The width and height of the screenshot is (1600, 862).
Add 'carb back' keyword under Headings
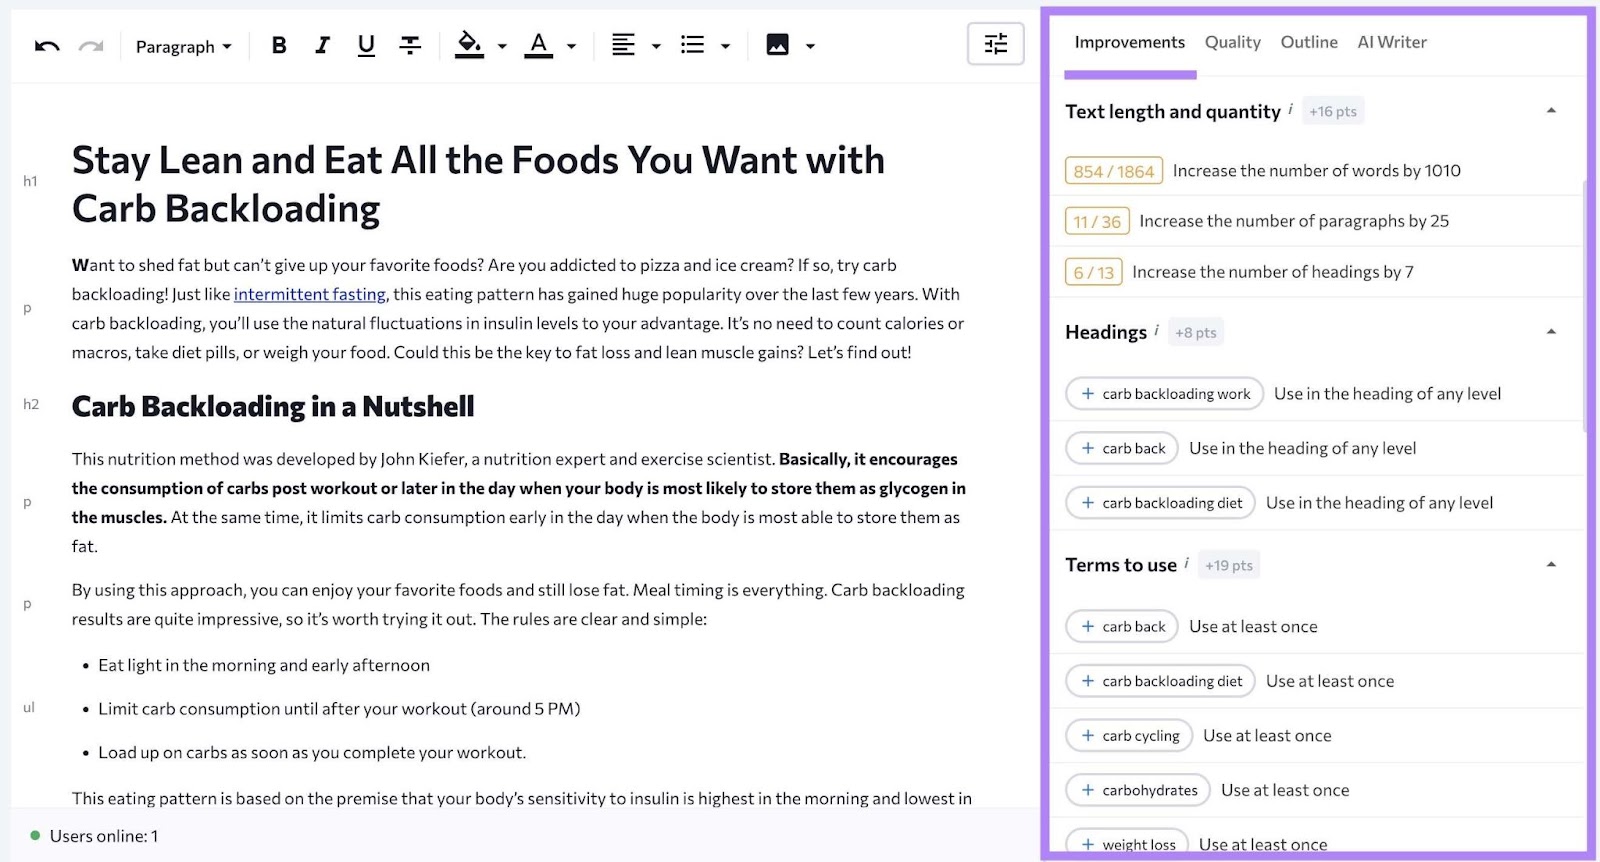(1122, 448)
